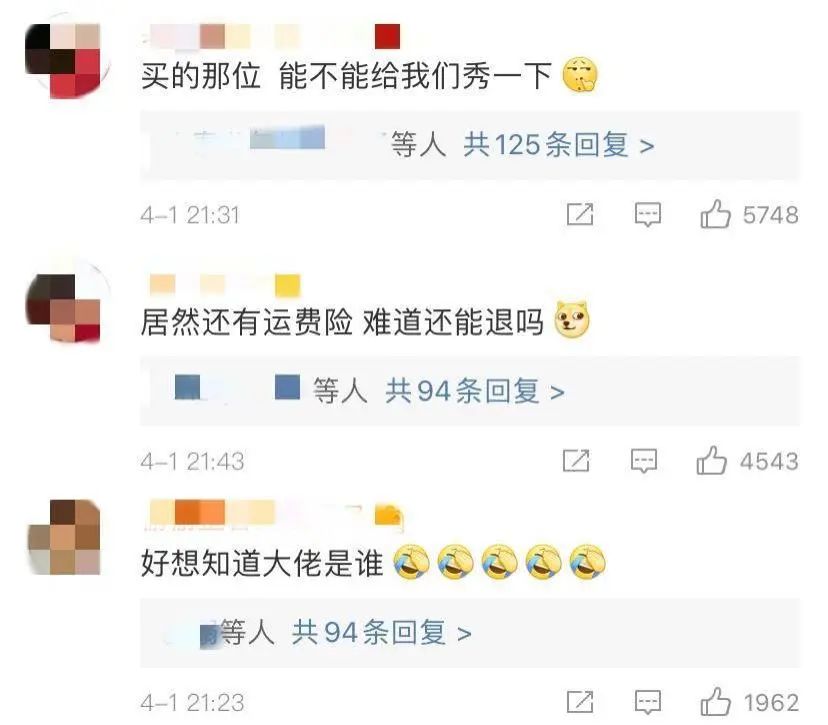Expand 共94条回复 under the 运费险 comment
Screen dimensions: 828x725
475,391
